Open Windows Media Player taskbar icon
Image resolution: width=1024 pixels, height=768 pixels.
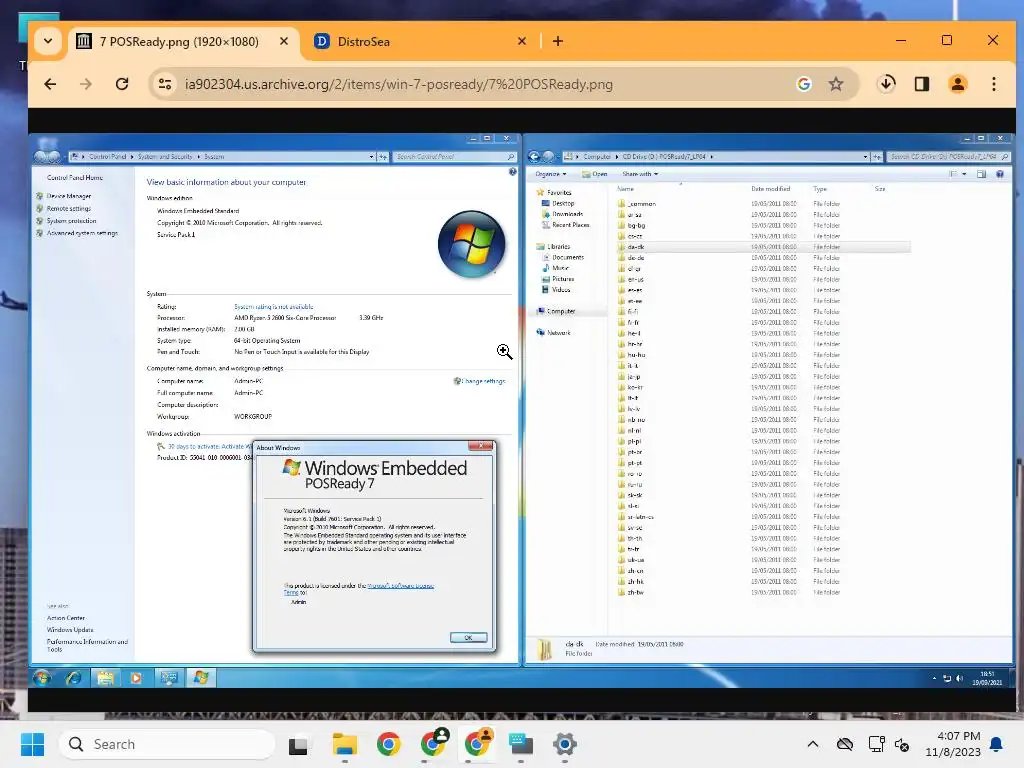point(136,678)
